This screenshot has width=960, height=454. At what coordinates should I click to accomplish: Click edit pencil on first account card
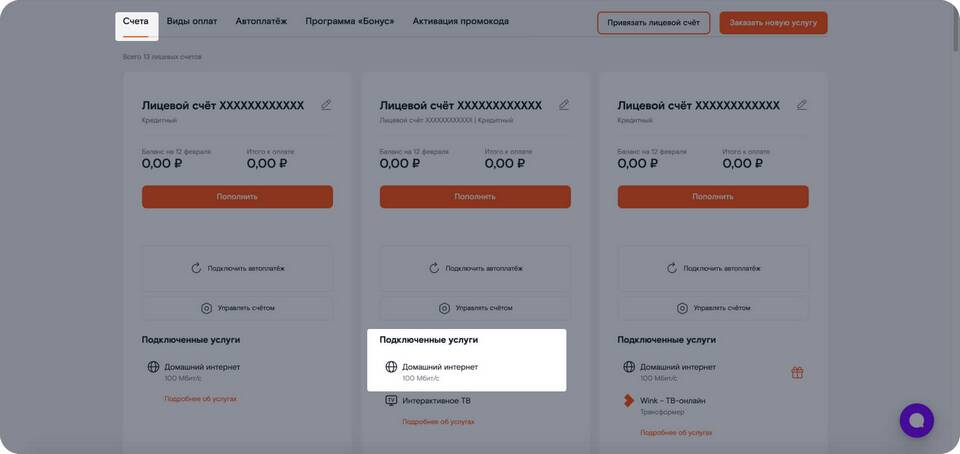click(326, 105)
